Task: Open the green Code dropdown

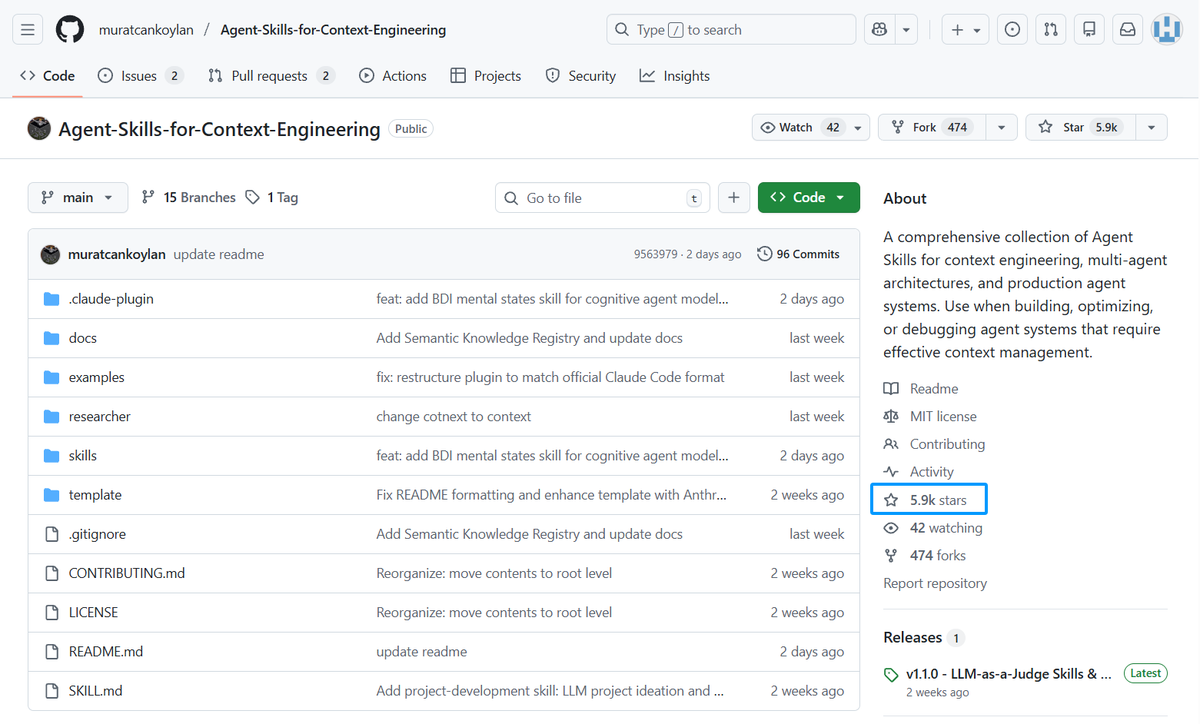Action: click(808, 198)
